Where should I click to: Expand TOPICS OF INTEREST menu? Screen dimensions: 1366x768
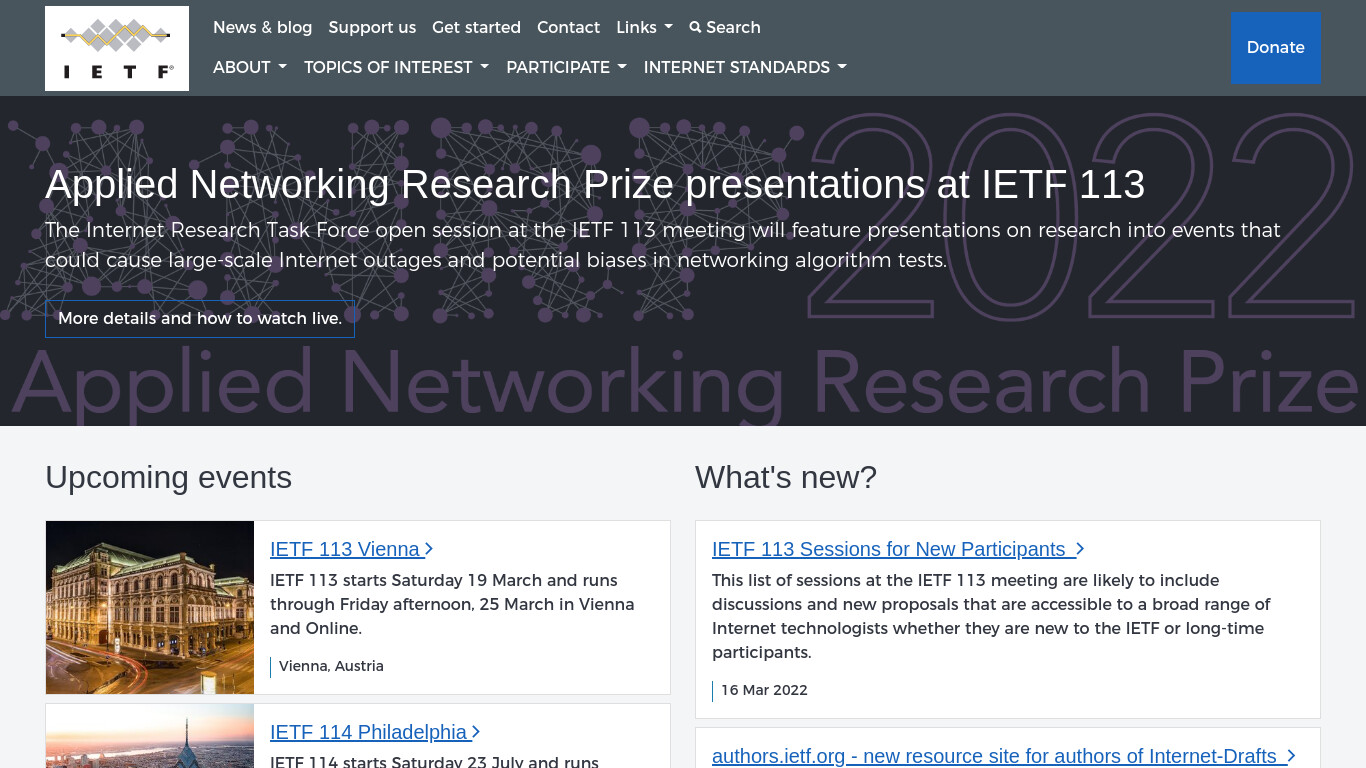396,67
